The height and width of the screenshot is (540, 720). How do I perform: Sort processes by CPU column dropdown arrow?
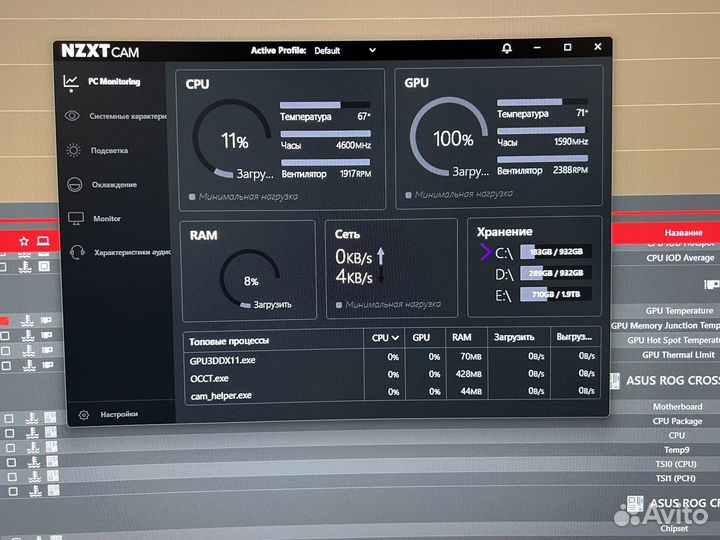(395, 338)
